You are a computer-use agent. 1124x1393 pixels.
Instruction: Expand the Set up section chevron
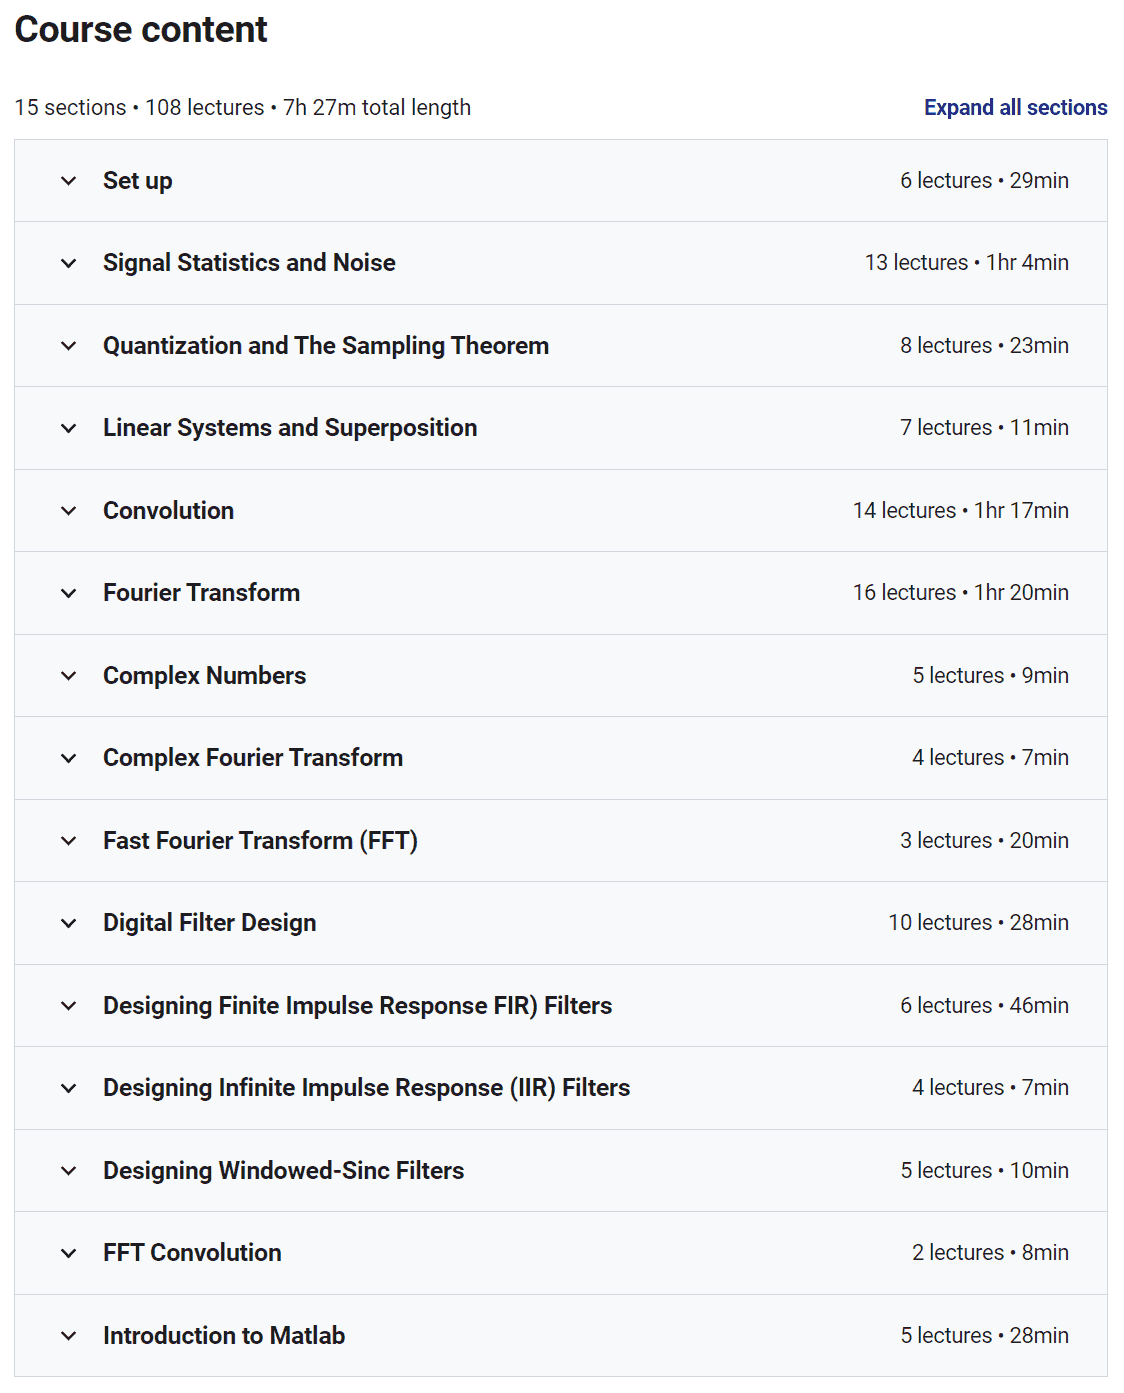click(68, 181)
